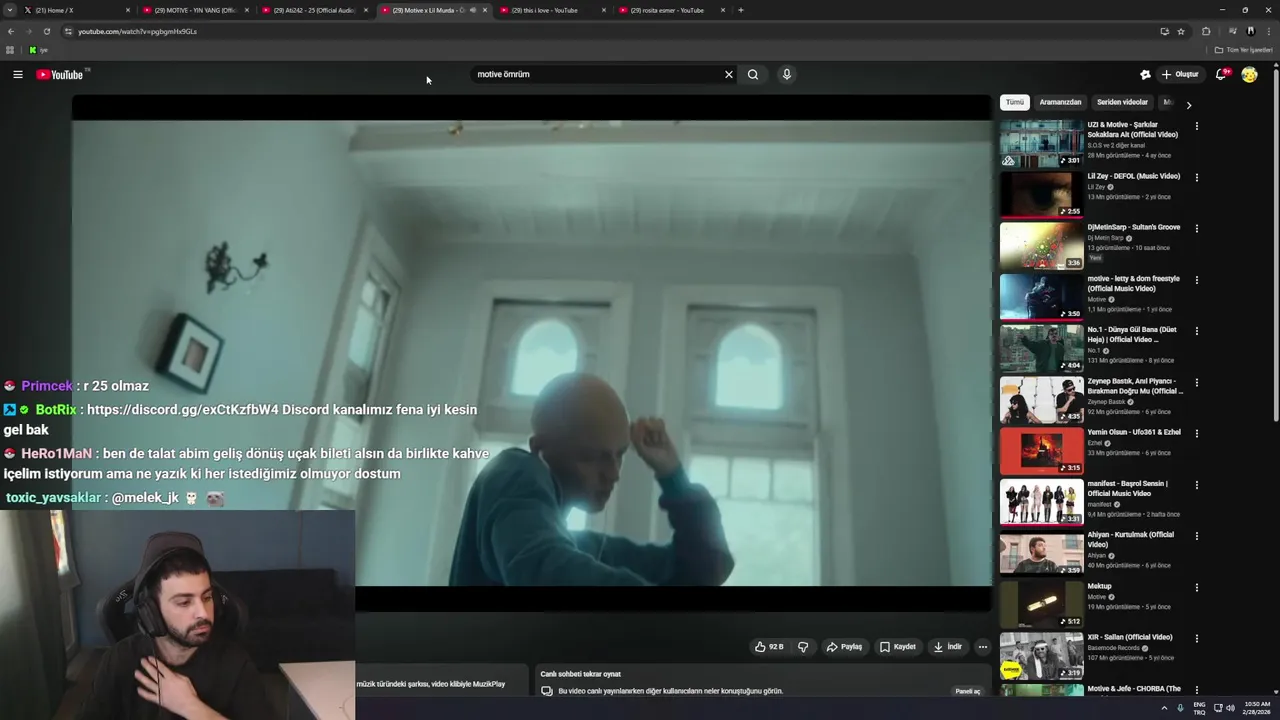This screenshot has width=1280, height=720.
Task: Save the video with Kaydet
Action: (898, 647)
